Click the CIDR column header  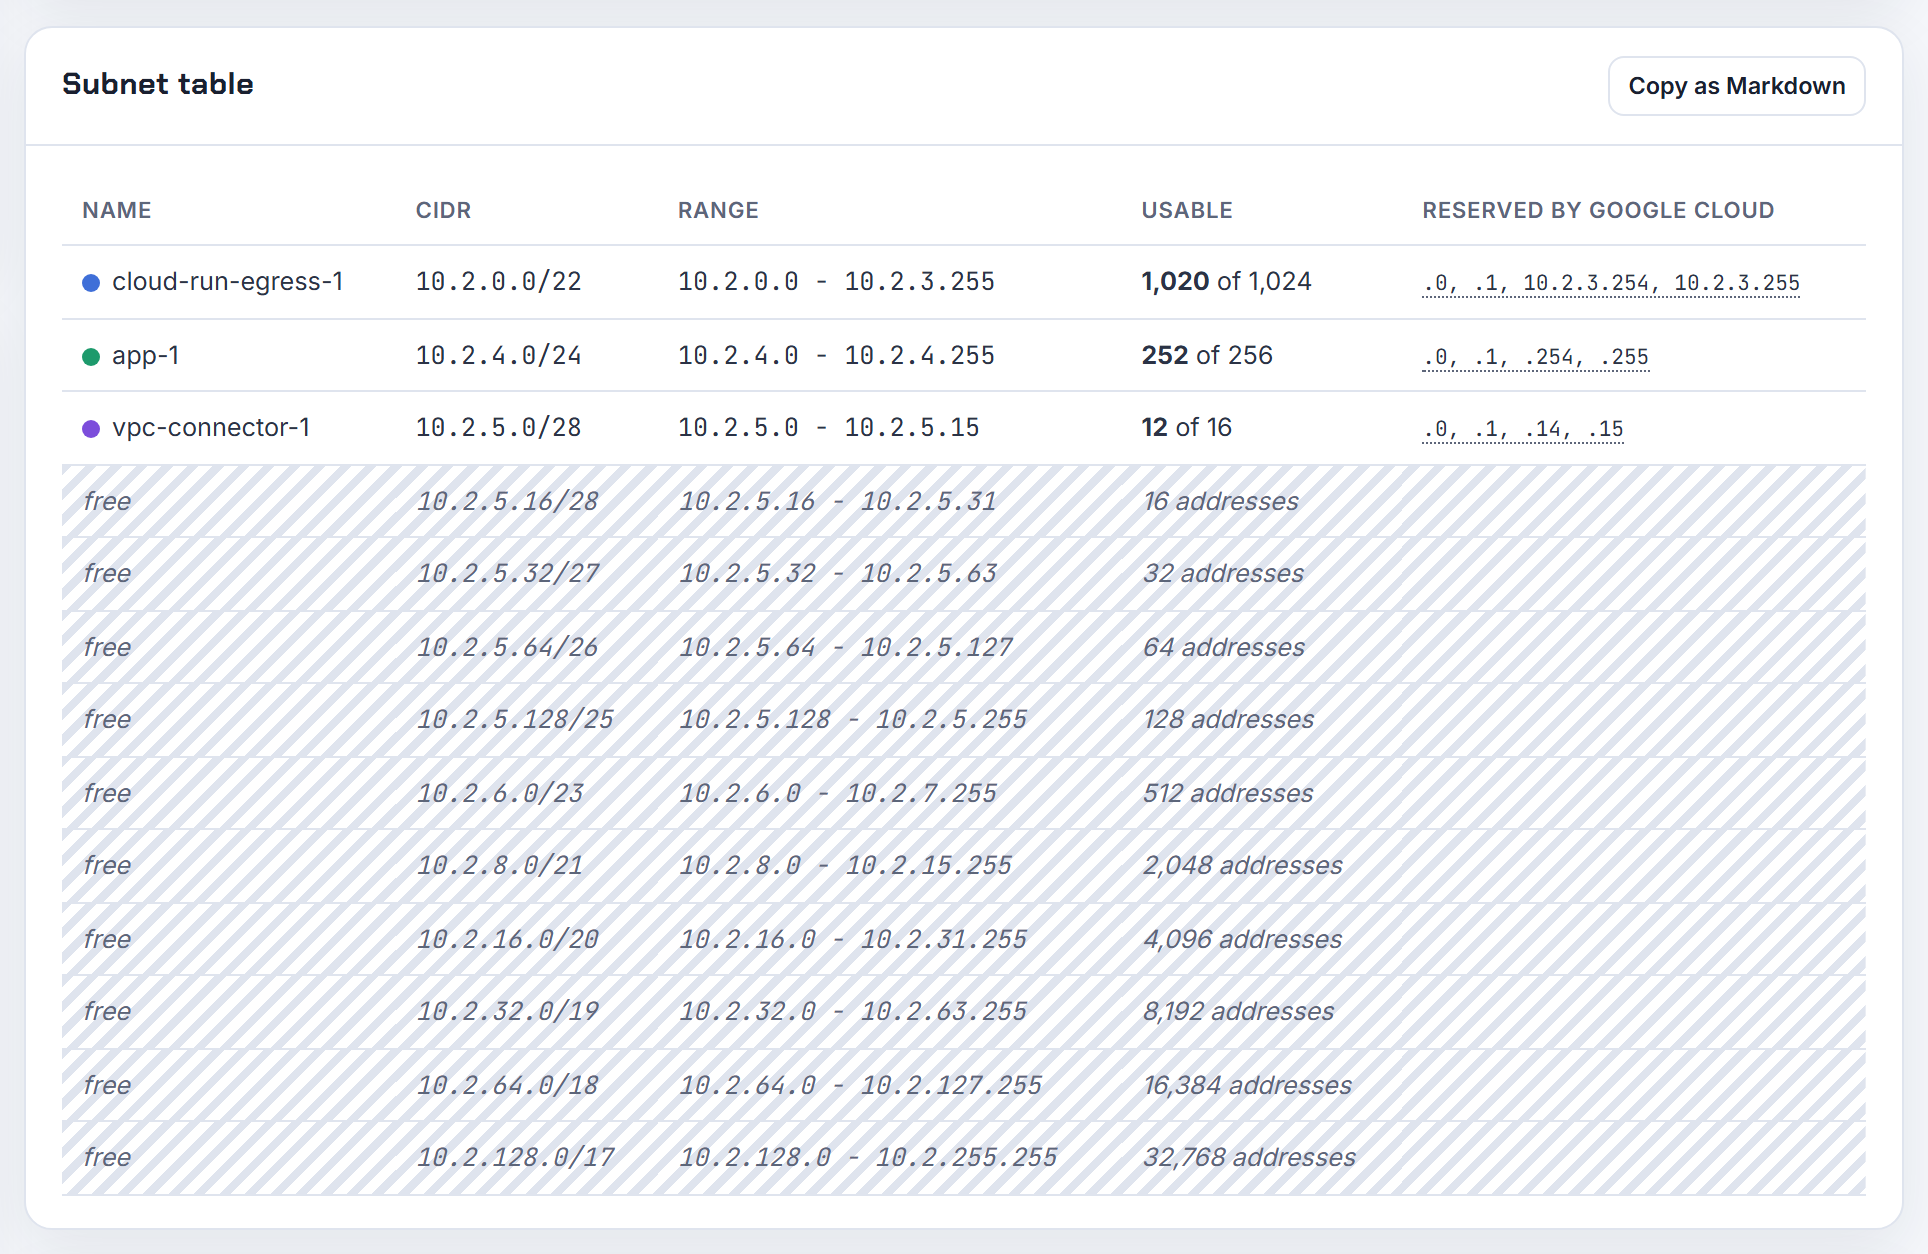point(443,210)
